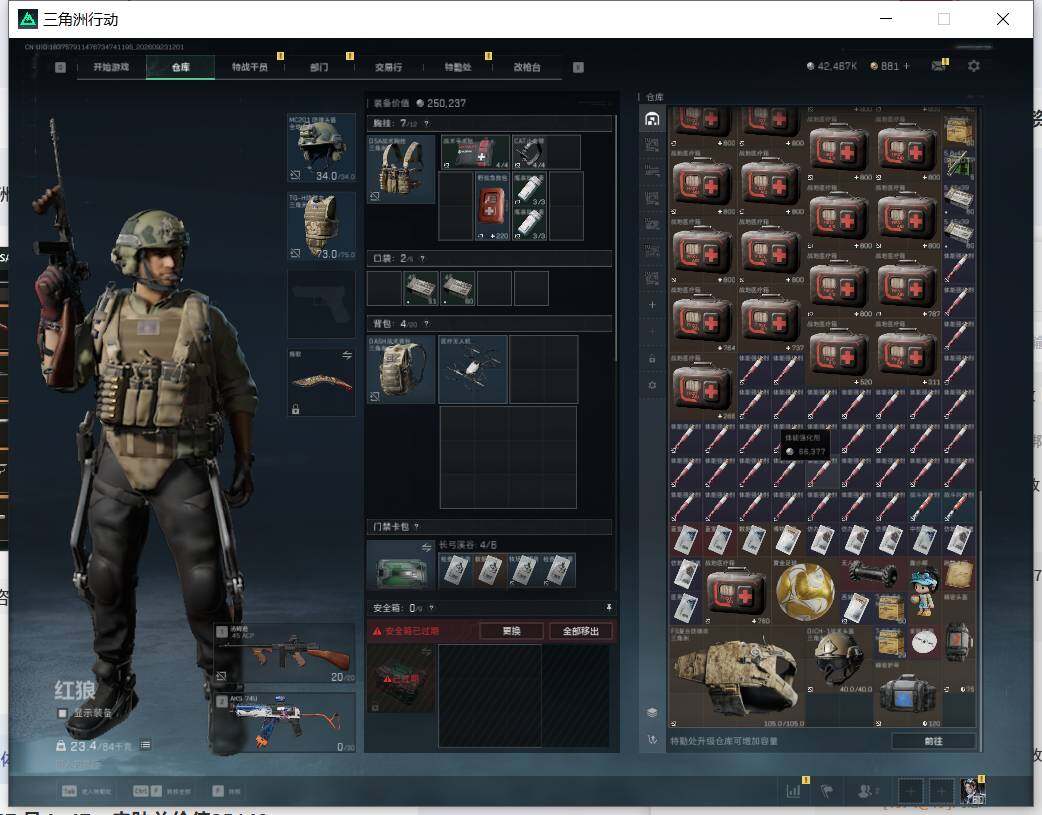Click the pin icon on safe box header
This screenshot has width=1042, height=815.
pos(608,608)
